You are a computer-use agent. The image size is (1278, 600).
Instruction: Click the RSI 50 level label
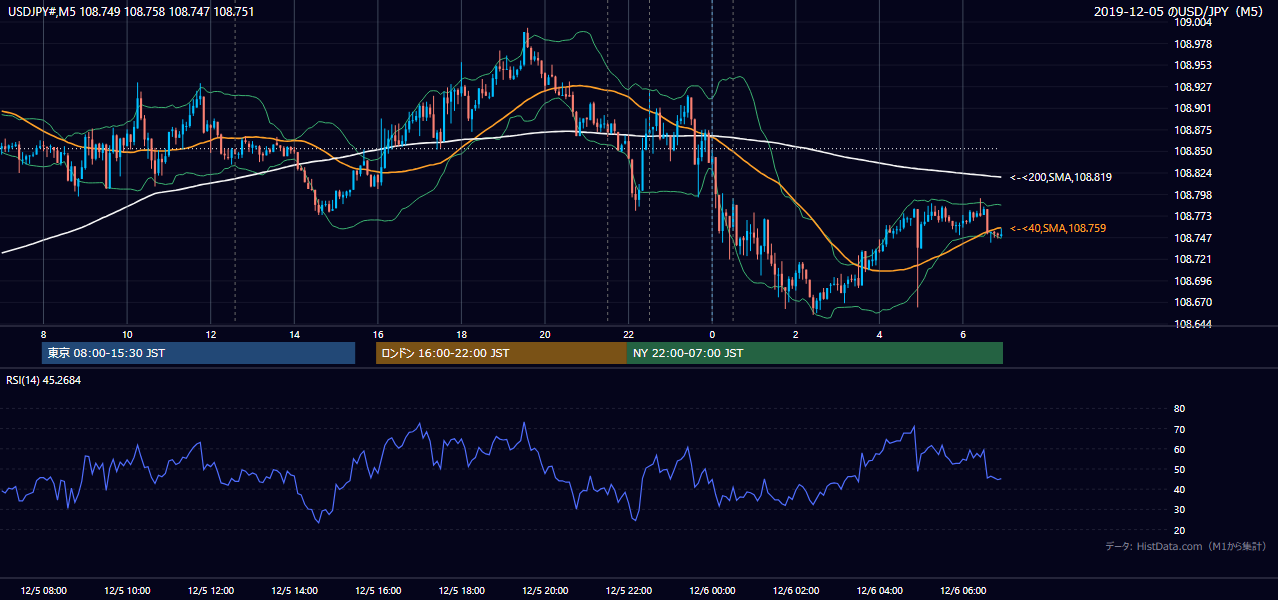tap(1179, 469)
